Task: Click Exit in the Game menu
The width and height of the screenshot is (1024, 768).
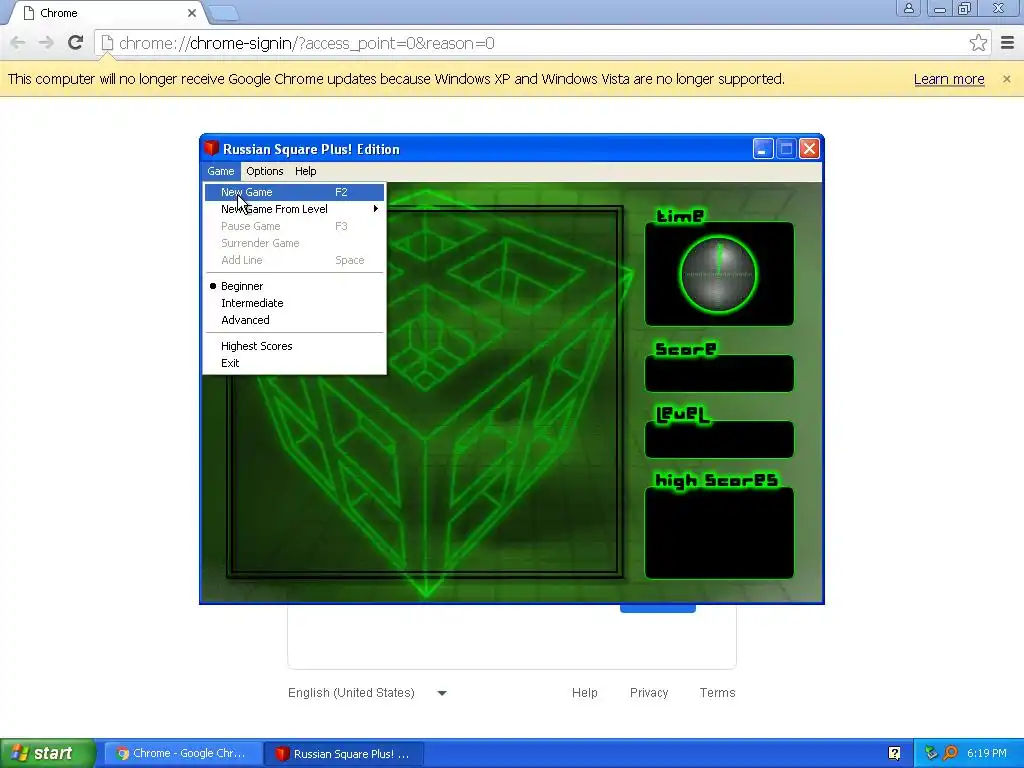Action: pyautogui.click(x=295, y=363)
